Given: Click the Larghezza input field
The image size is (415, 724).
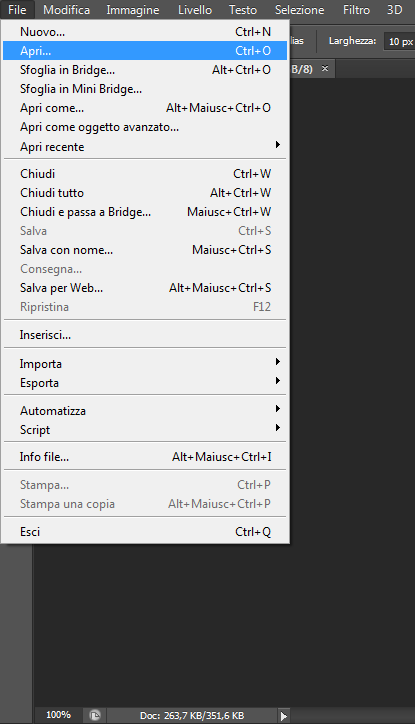Looking at the screenshot, I should [x=400, y=42].
